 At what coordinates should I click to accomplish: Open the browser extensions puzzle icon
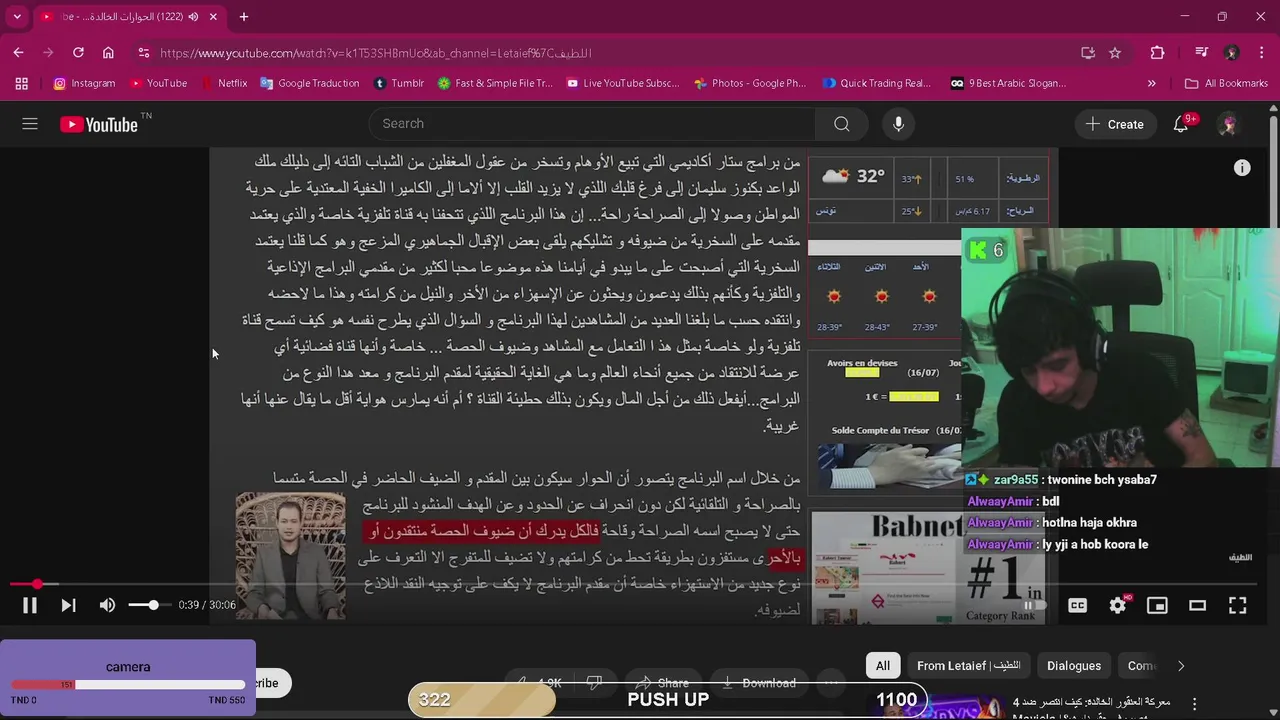click(x=1157, y=53)
